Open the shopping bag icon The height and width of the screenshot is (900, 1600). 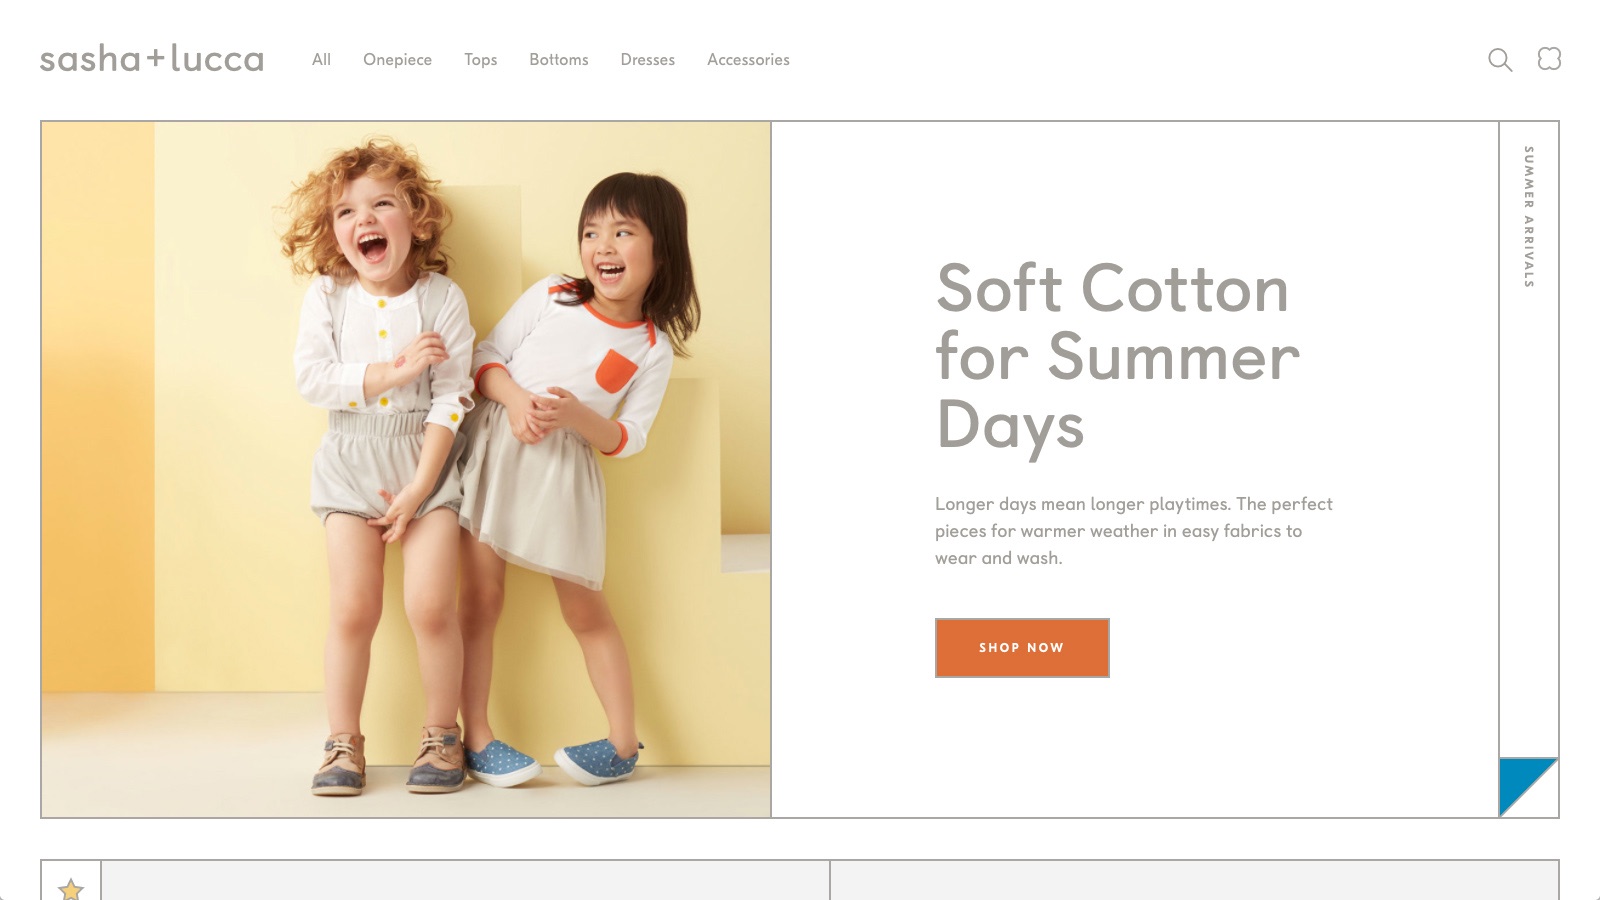click(x=1549, y=59)
